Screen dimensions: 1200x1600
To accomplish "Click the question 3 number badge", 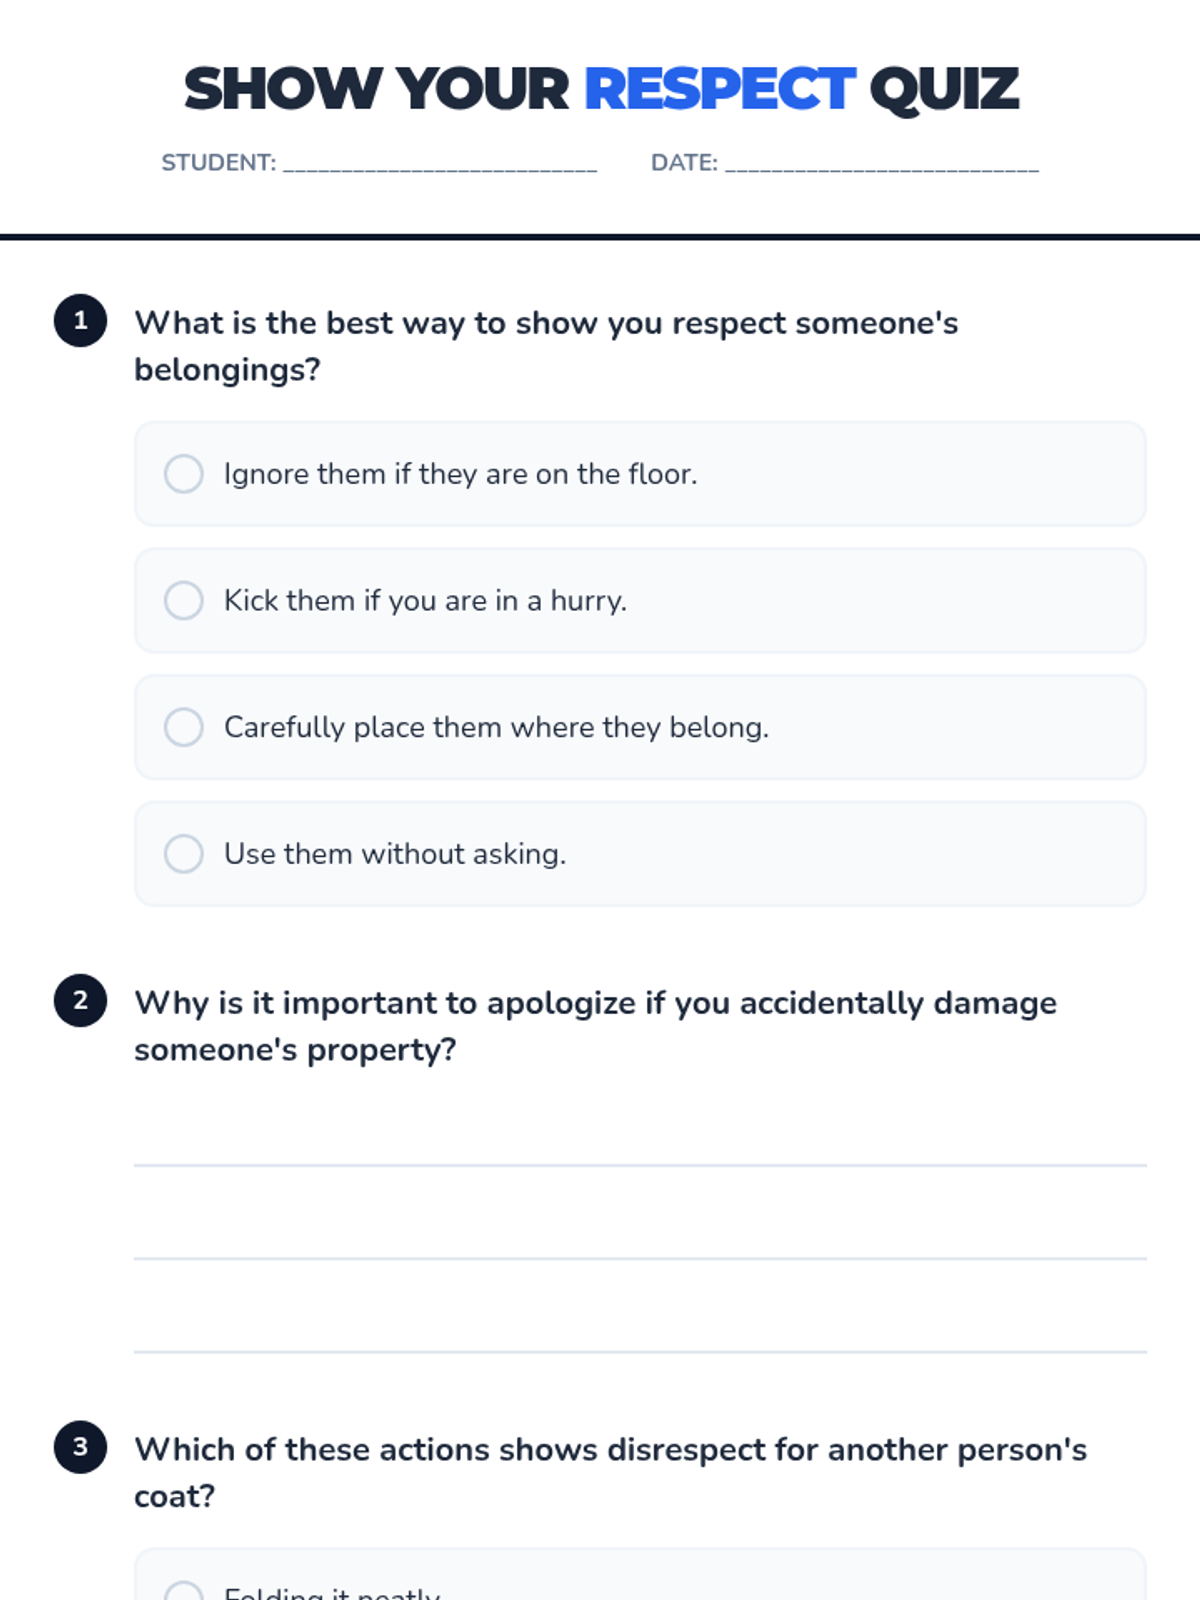I will coord(81,1447).
